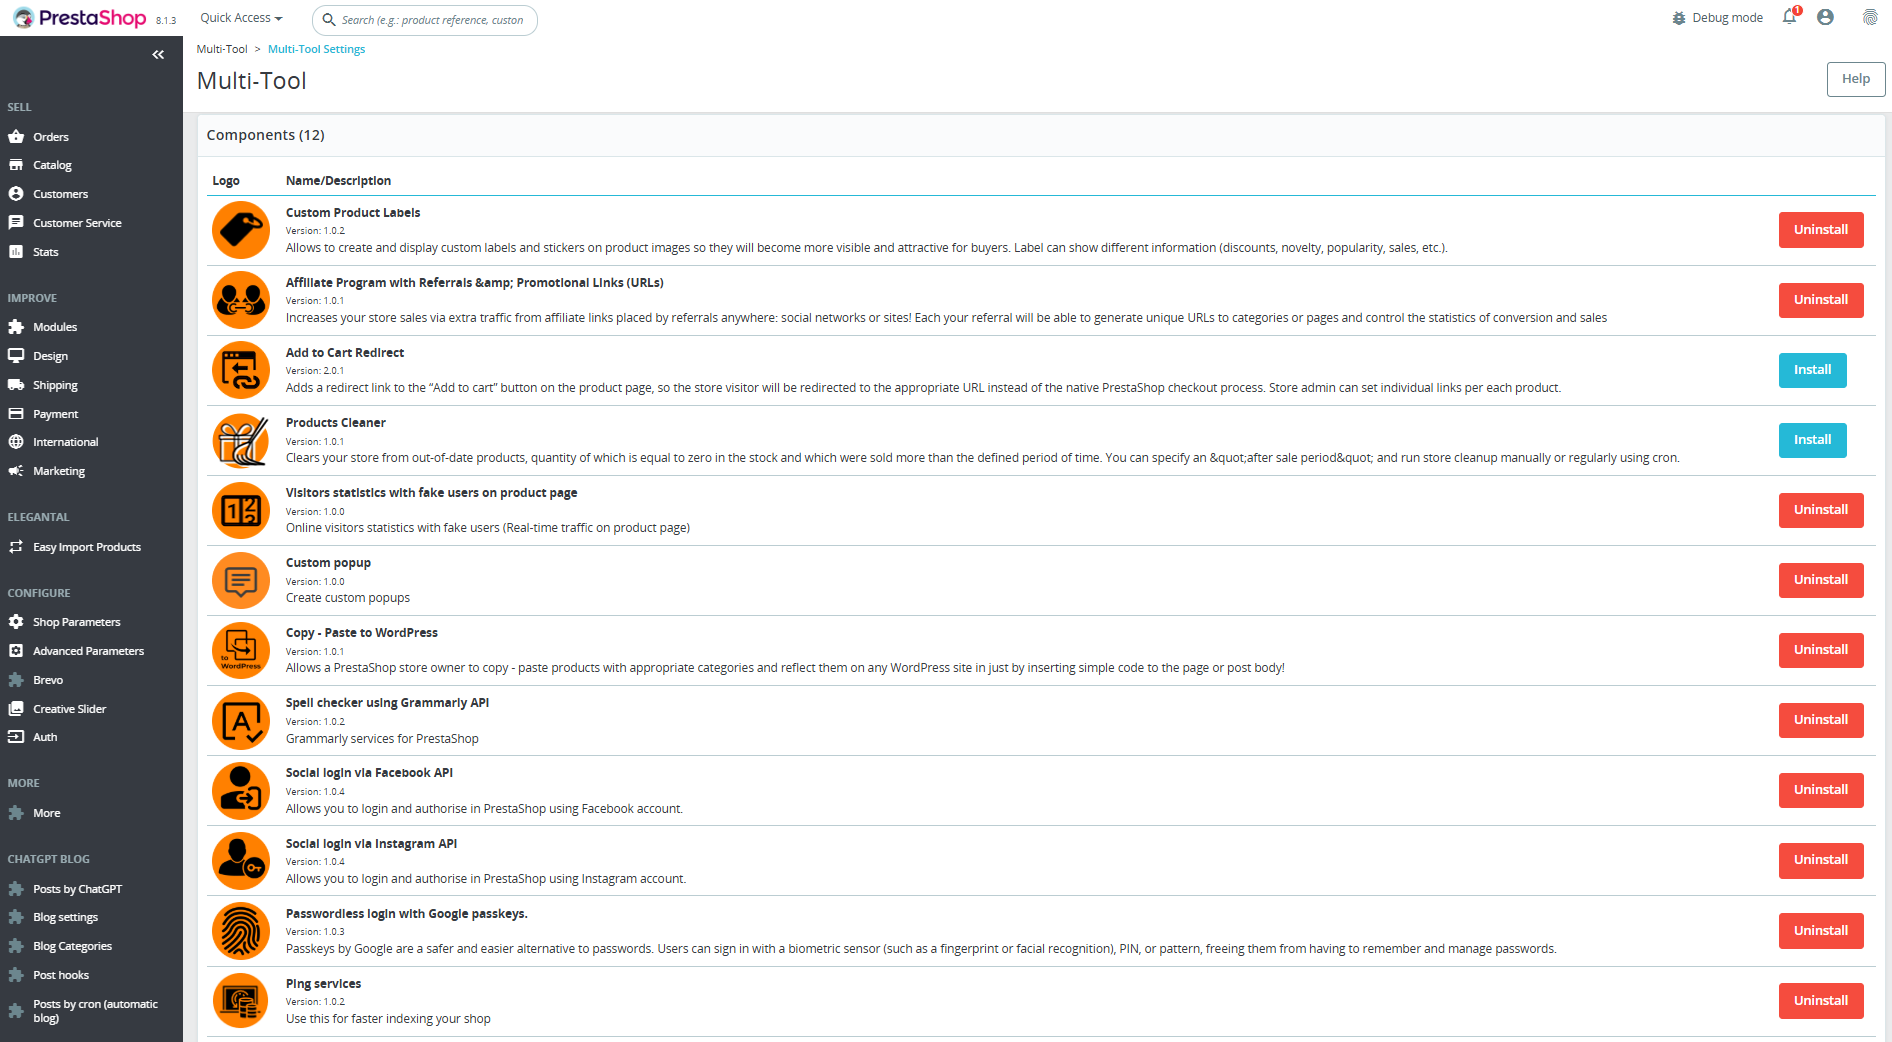Click the Add to Cart Redirect logo
Image resolution: width=1892 pixels, height=1042 pixels.
pyautogui.click(x=241, y=370)
